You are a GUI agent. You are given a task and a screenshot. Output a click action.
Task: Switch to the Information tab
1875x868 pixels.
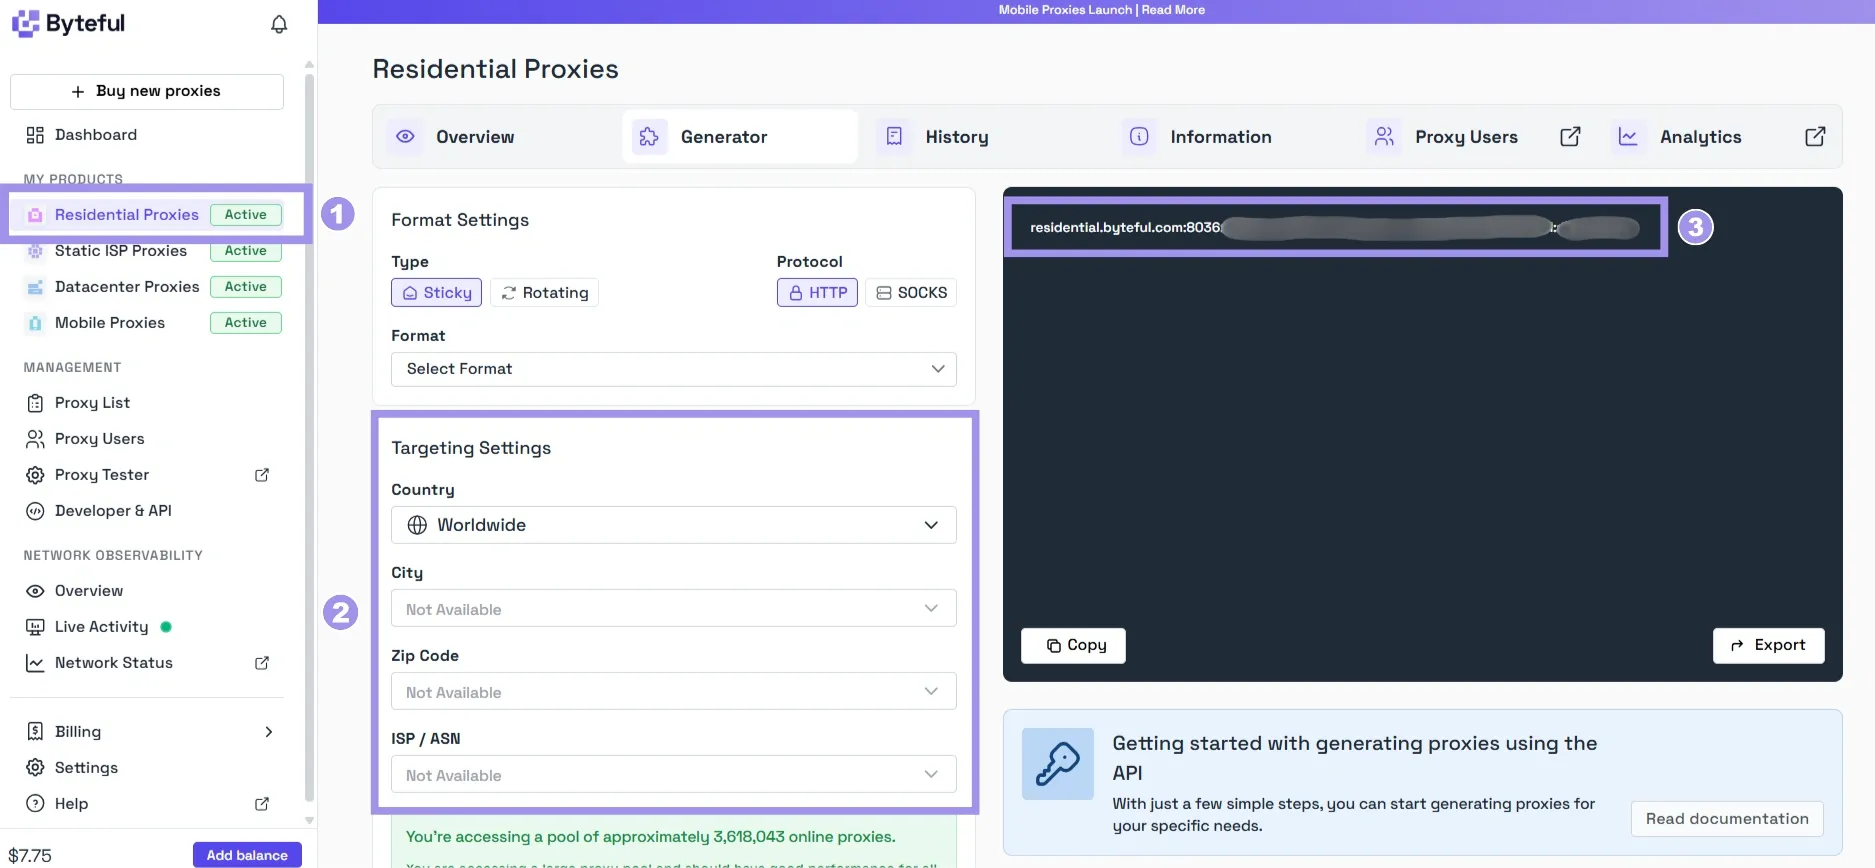1230,136
